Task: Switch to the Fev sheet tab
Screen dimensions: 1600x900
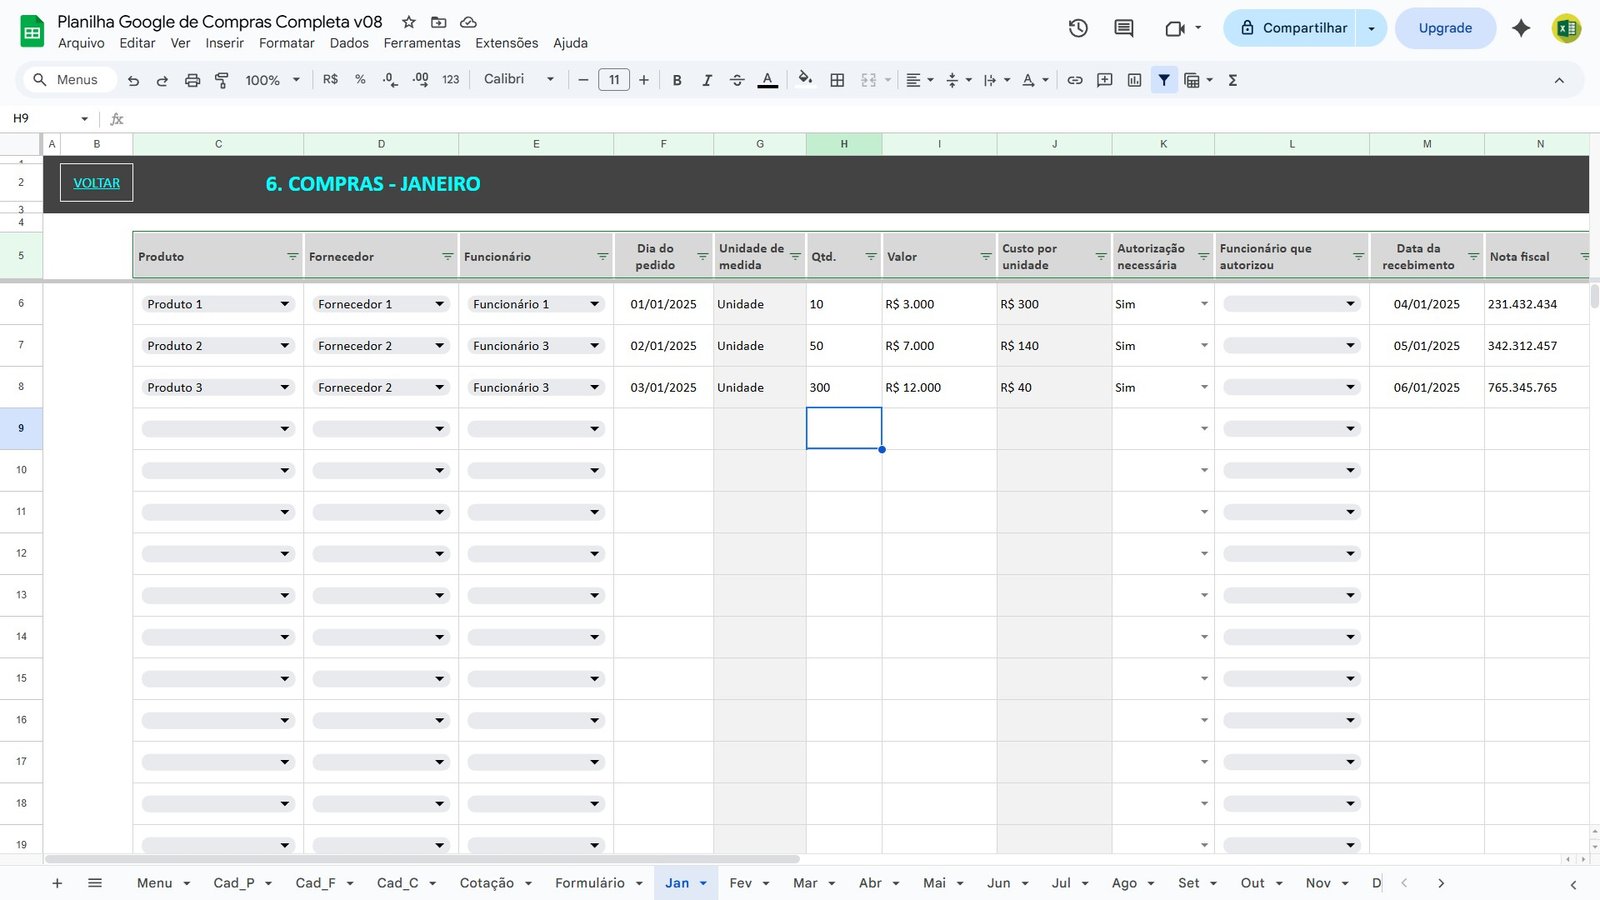Action: 742,883
